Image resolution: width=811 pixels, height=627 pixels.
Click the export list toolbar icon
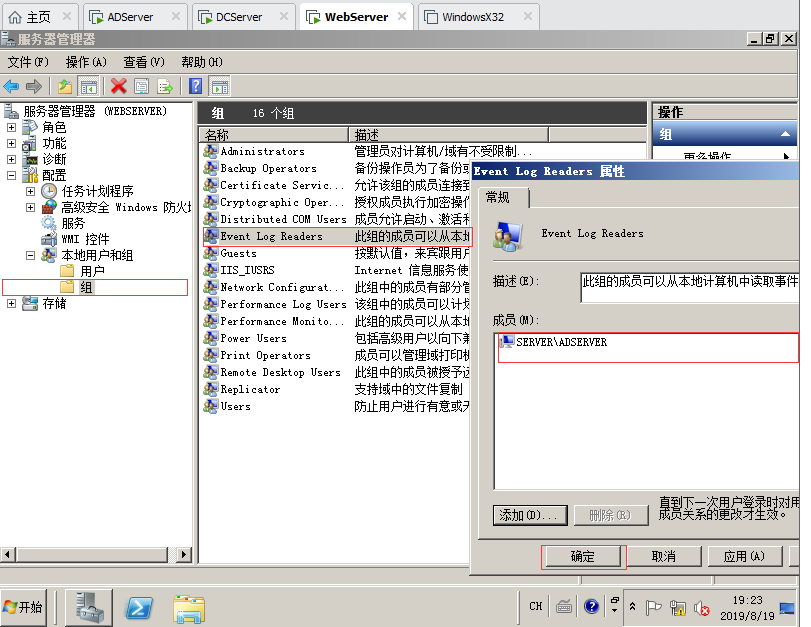click(165, 87)
